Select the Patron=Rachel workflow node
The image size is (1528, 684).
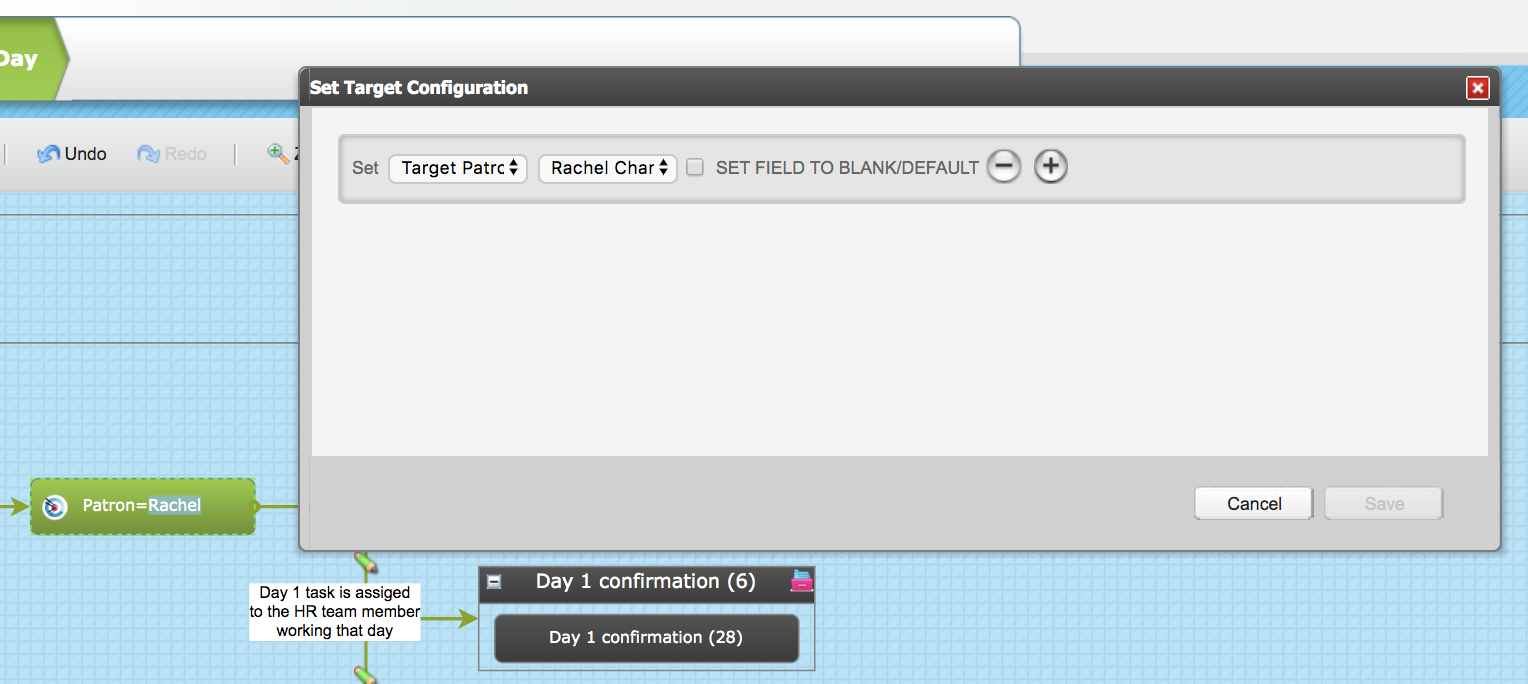[x=143, y=506]
